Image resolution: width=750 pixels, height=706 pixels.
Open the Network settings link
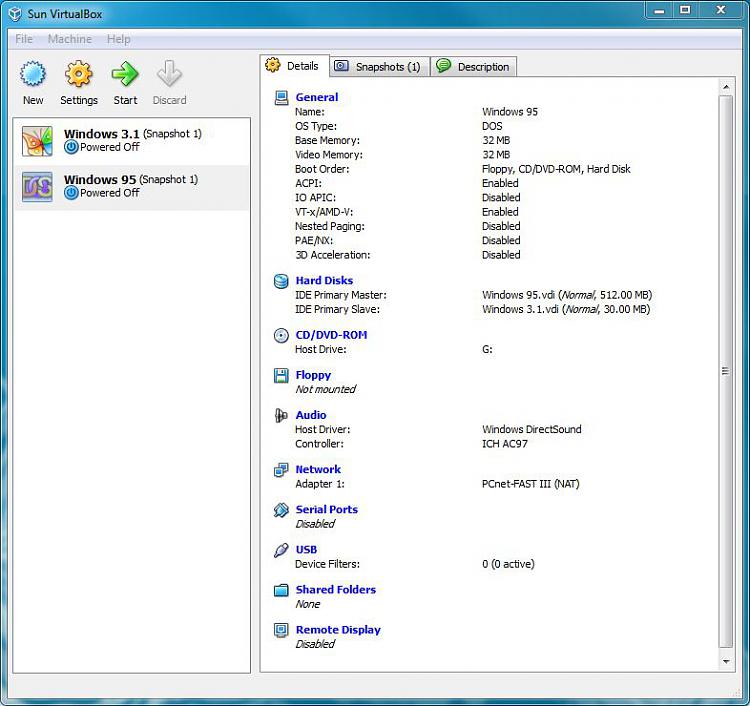coord(318,469)
